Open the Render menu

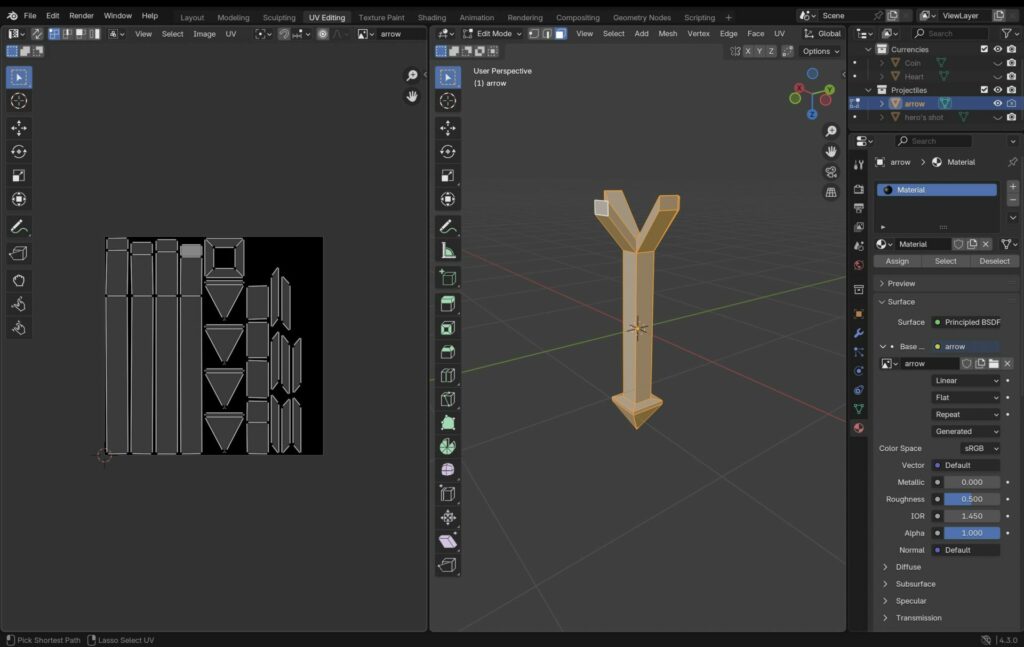(x=81, y=16)
